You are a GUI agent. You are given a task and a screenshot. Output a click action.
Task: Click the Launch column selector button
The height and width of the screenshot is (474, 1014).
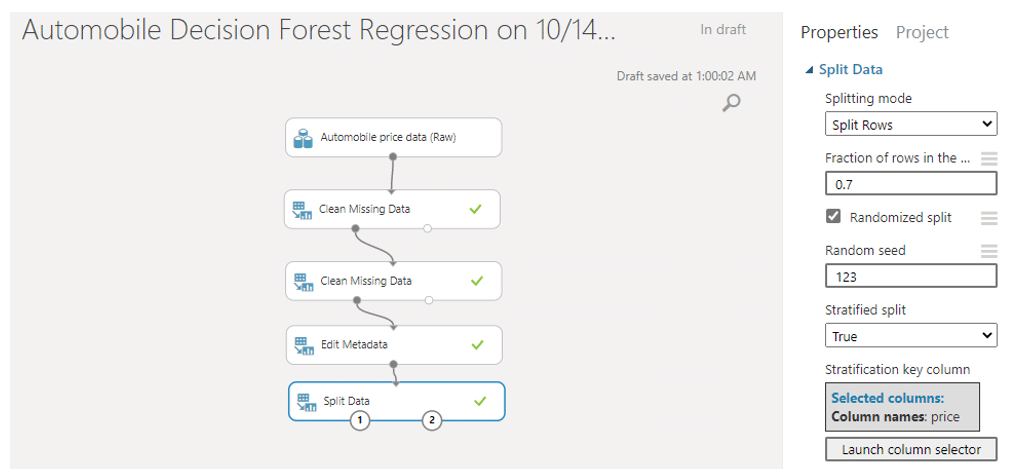coord(911,449)
